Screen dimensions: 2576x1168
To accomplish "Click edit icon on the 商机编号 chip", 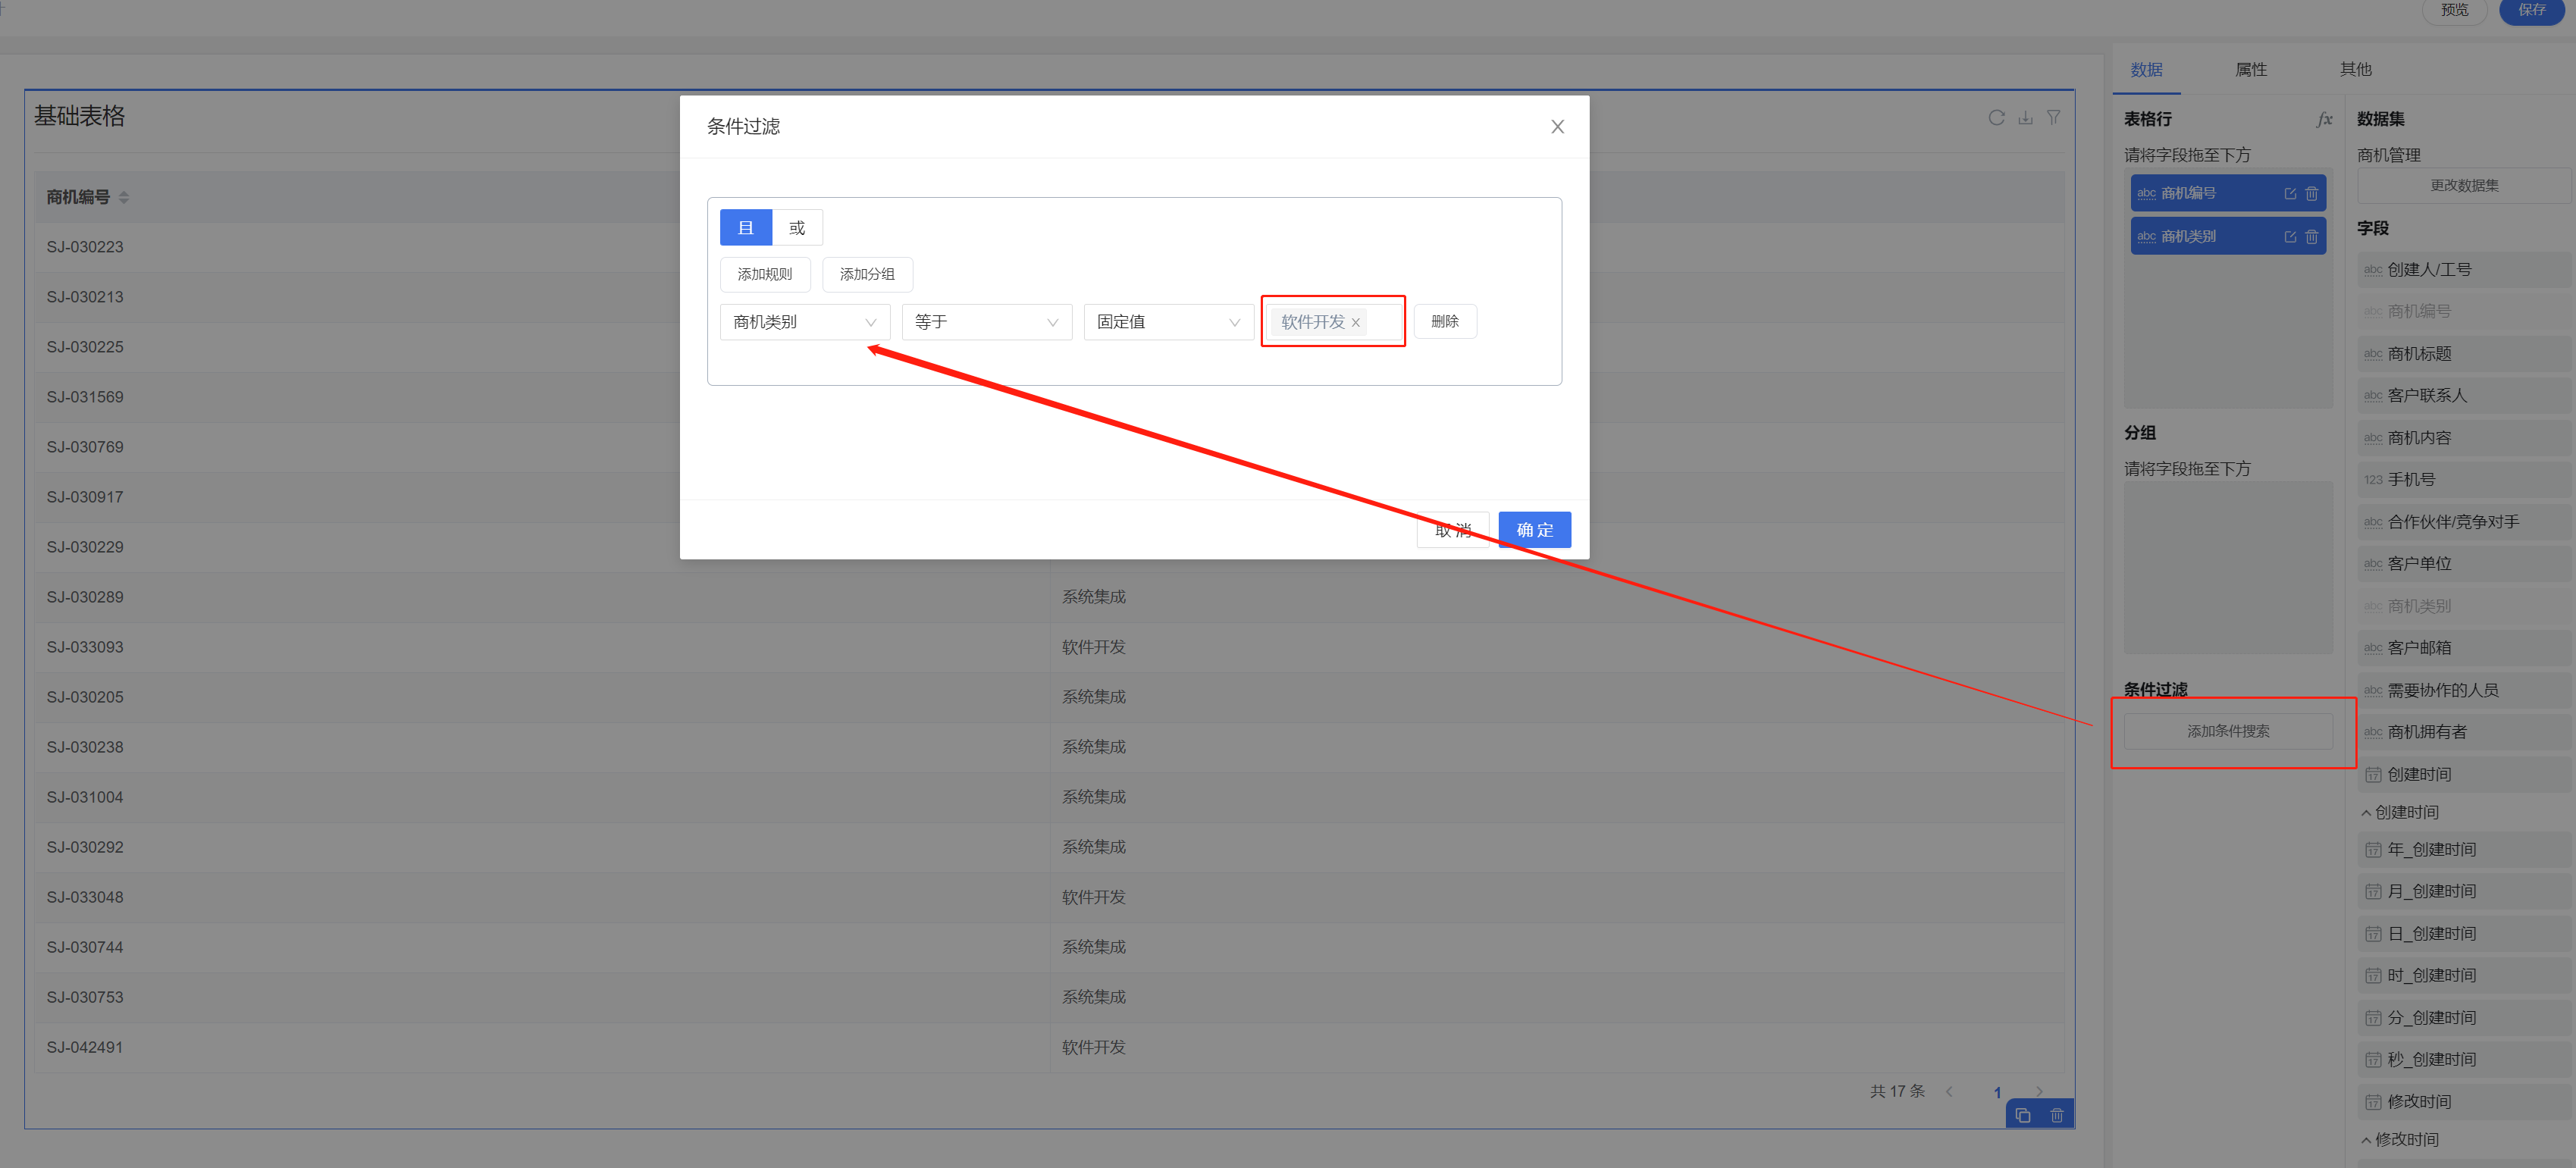I will click(x=2290, y=194).
